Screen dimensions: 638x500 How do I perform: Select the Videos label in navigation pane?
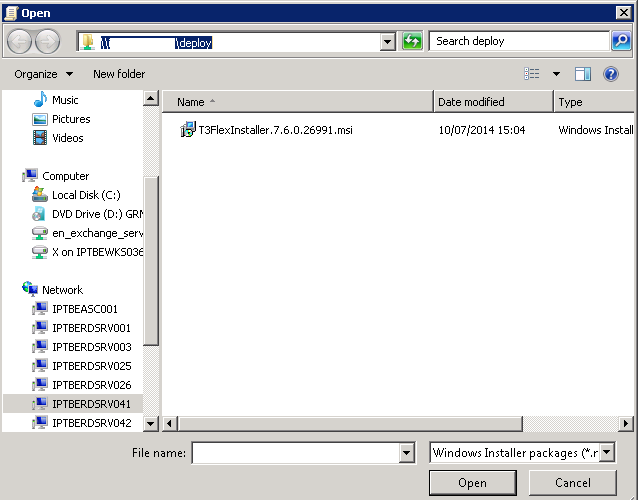pyautogui.click(x=68, y=138)
